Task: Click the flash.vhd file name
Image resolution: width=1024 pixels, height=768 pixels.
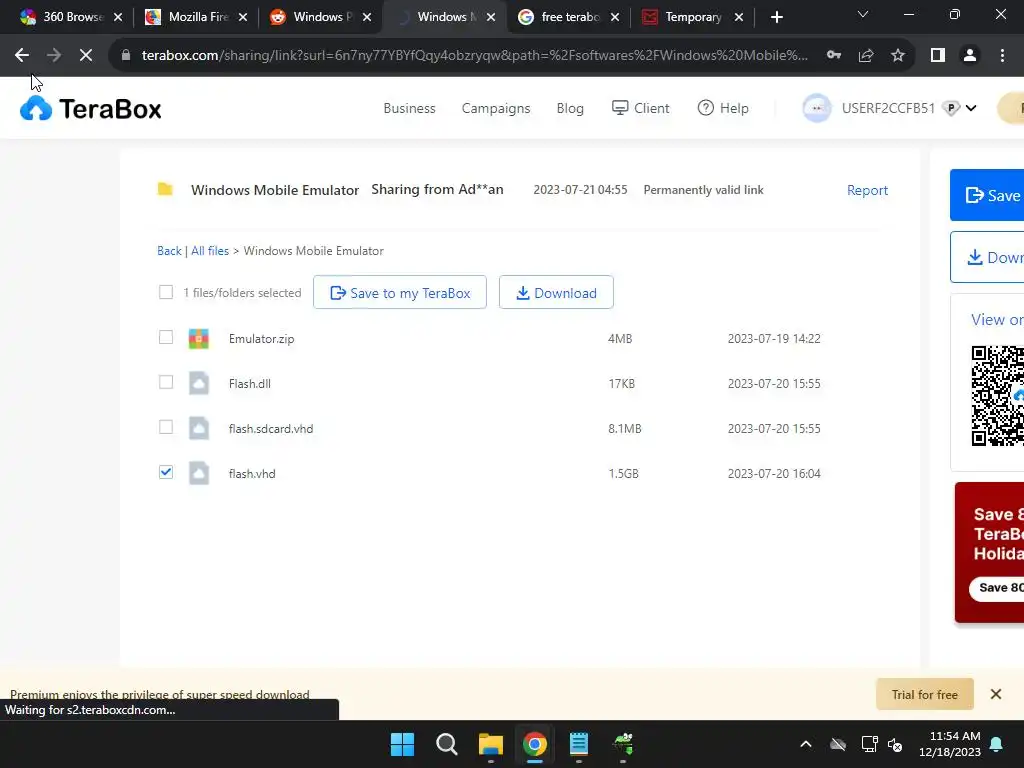Action: click(x=252, y=474)
